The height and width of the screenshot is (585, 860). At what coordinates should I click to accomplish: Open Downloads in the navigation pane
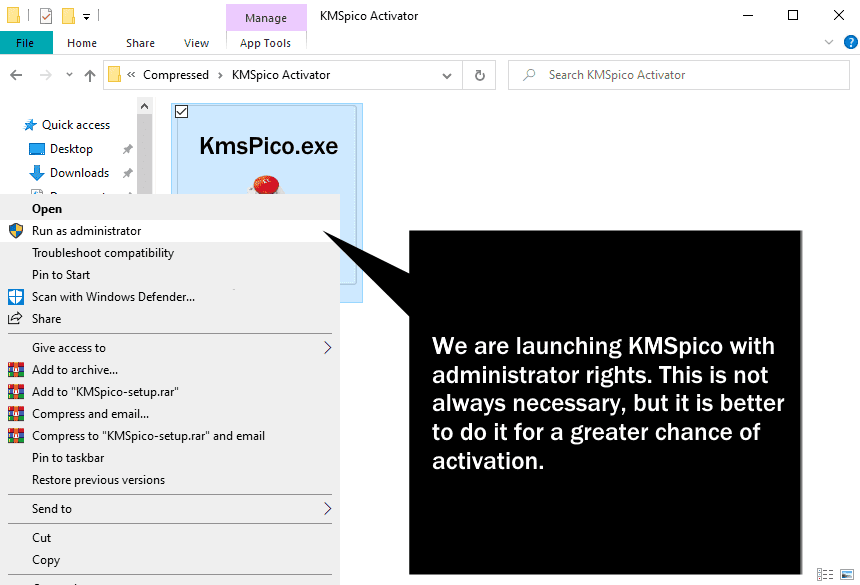80,173
